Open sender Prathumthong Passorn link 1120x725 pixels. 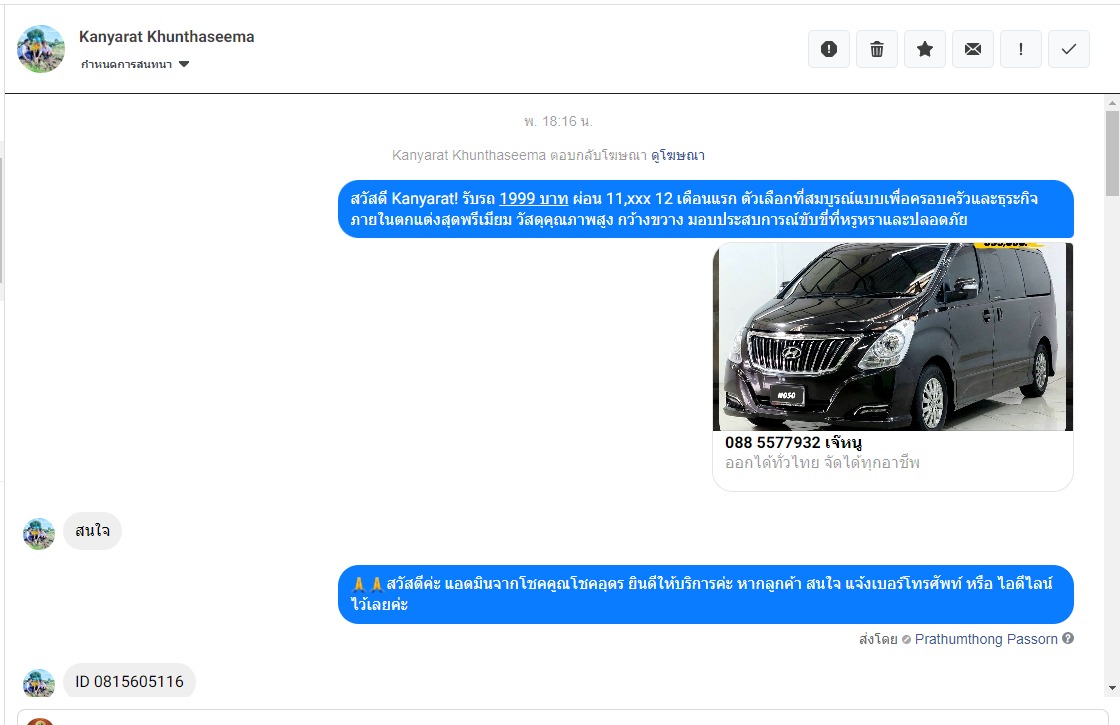(x=986, y=639)
